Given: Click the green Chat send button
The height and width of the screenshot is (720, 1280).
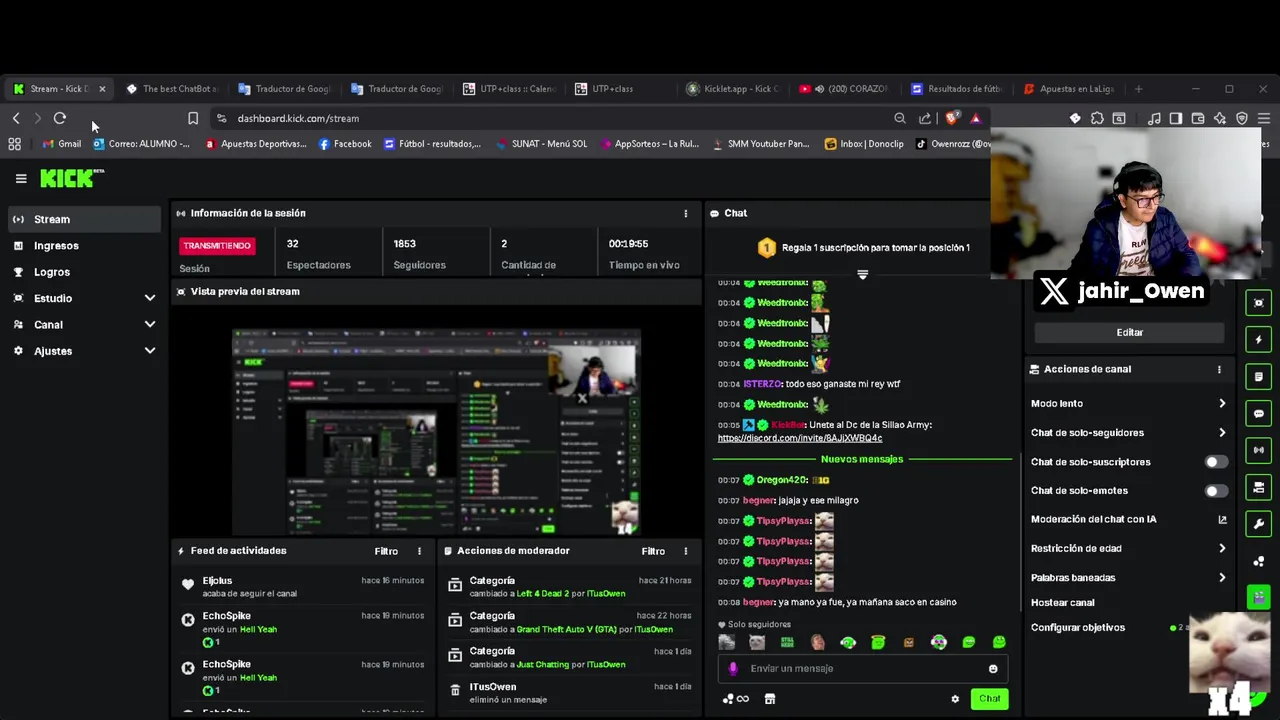Looking at the screenshot, I should [989, 699].
